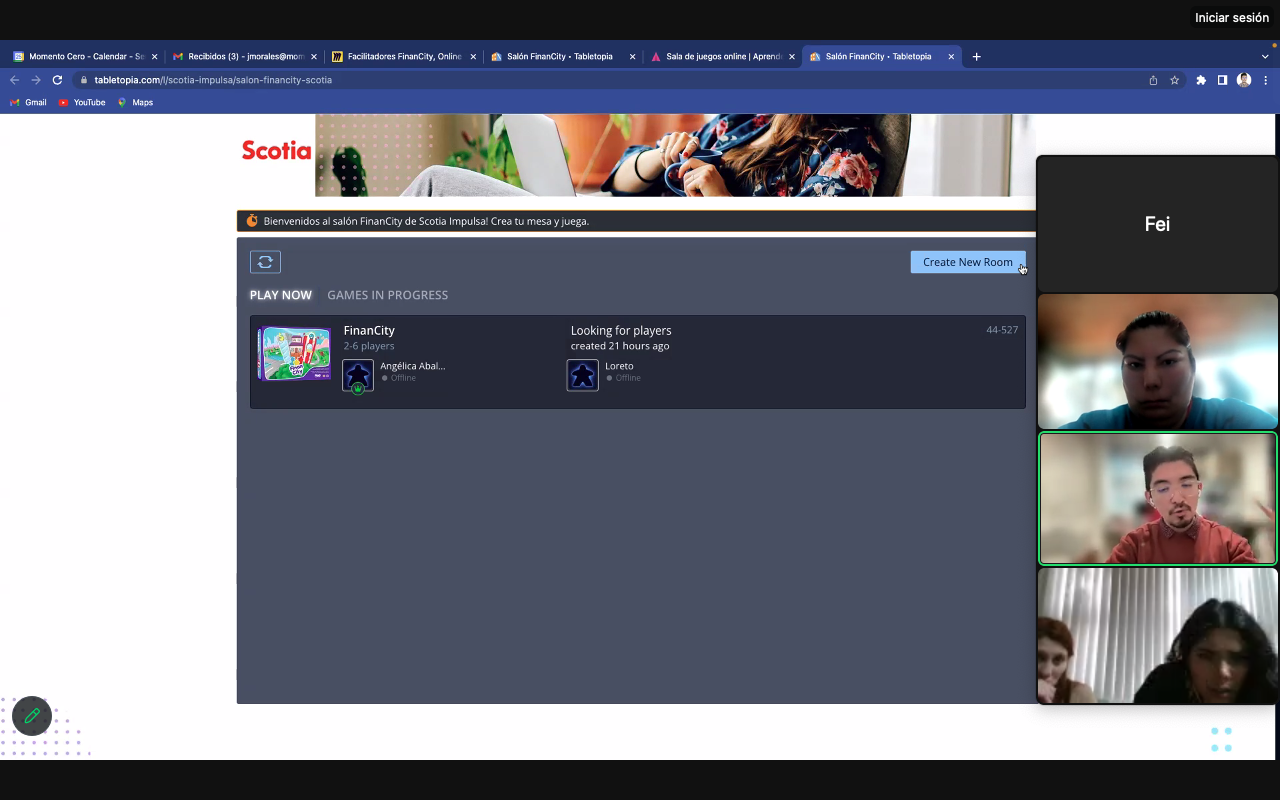Toggle the browser side panel
Viewport: 1280px width, 800px height.
click(1222, 80)
